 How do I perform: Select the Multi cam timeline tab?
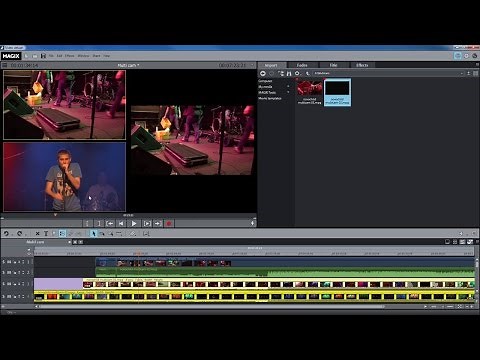point(35,242)
